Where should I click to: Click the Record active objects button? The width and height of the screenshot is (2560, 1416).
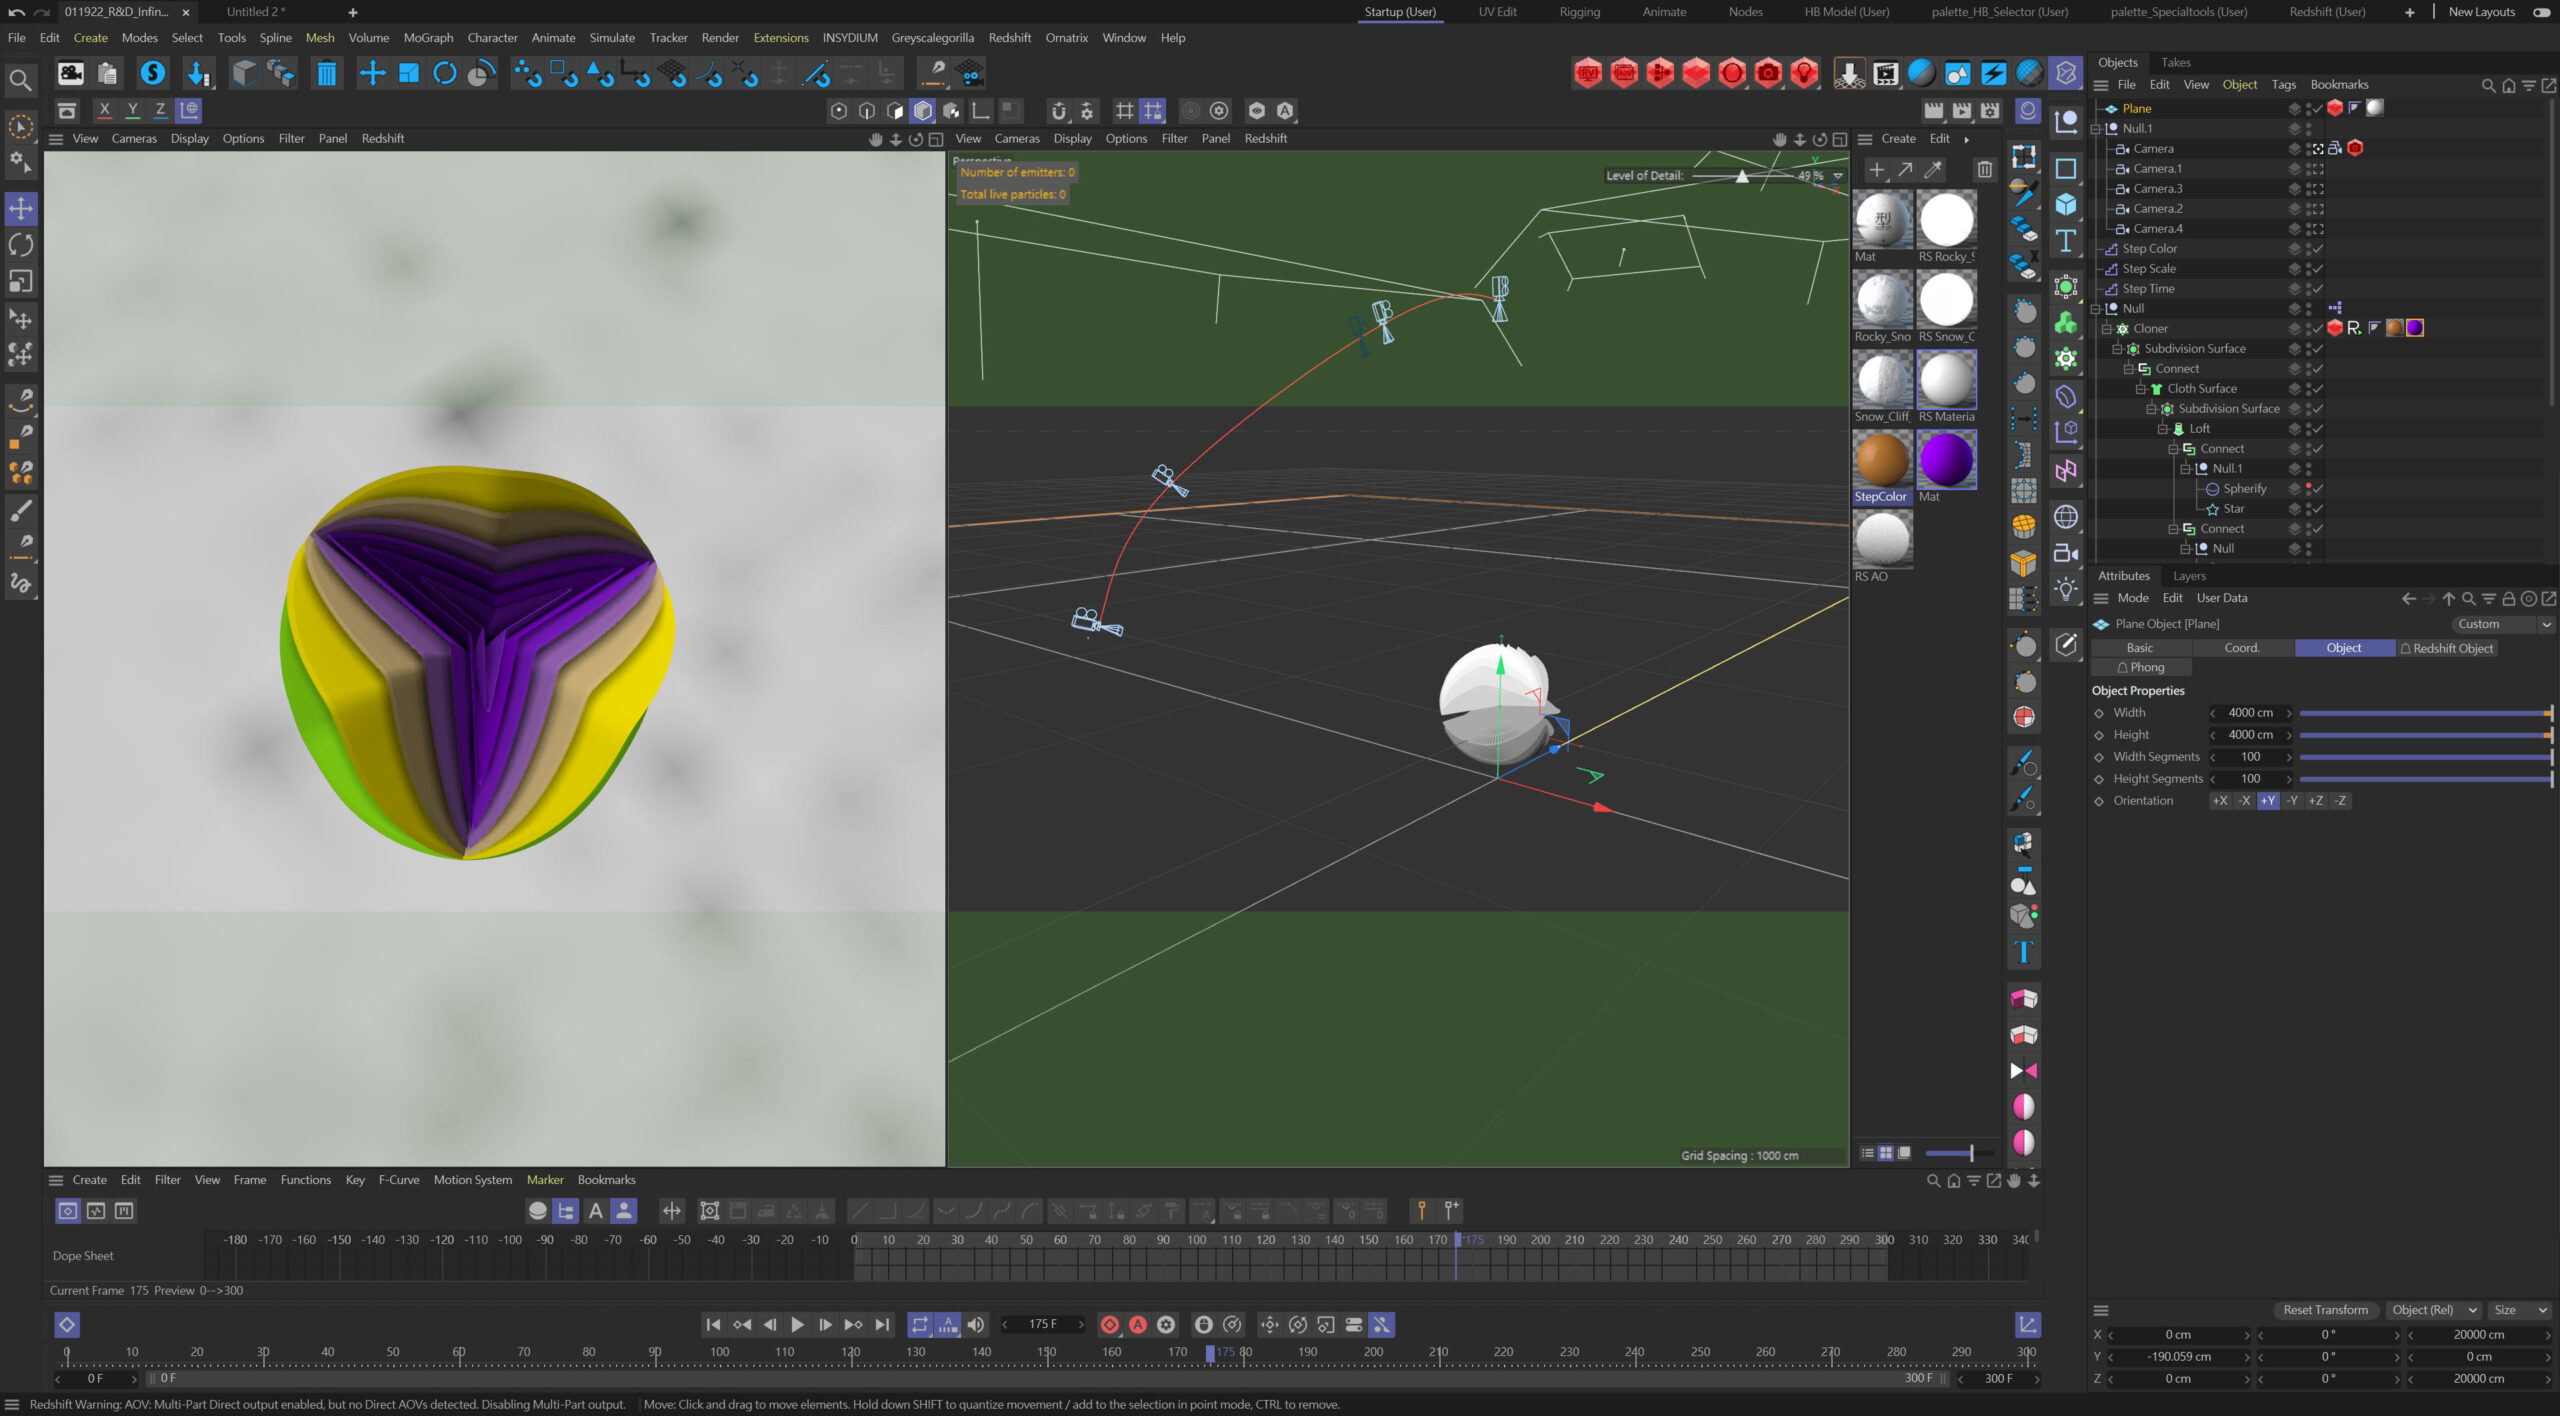(1109, 1324)
